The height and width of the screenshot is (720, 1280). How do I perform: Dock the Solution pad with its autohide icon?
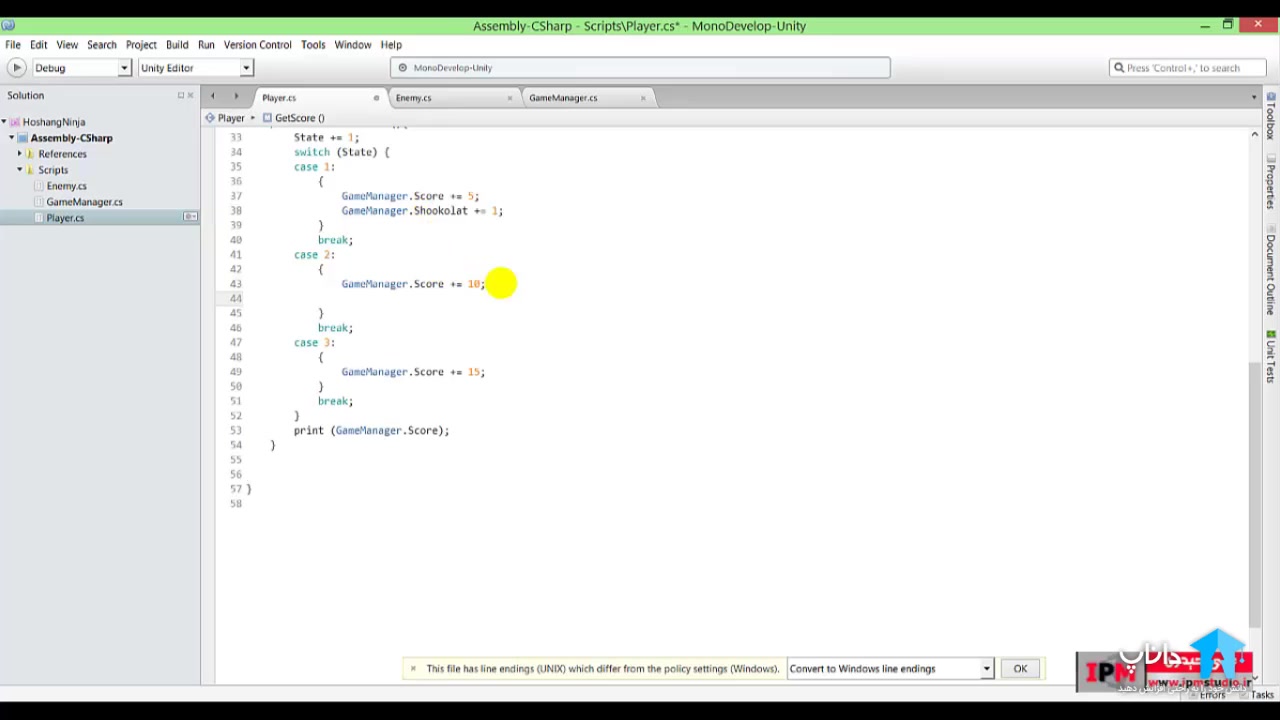tap(181, 96)
